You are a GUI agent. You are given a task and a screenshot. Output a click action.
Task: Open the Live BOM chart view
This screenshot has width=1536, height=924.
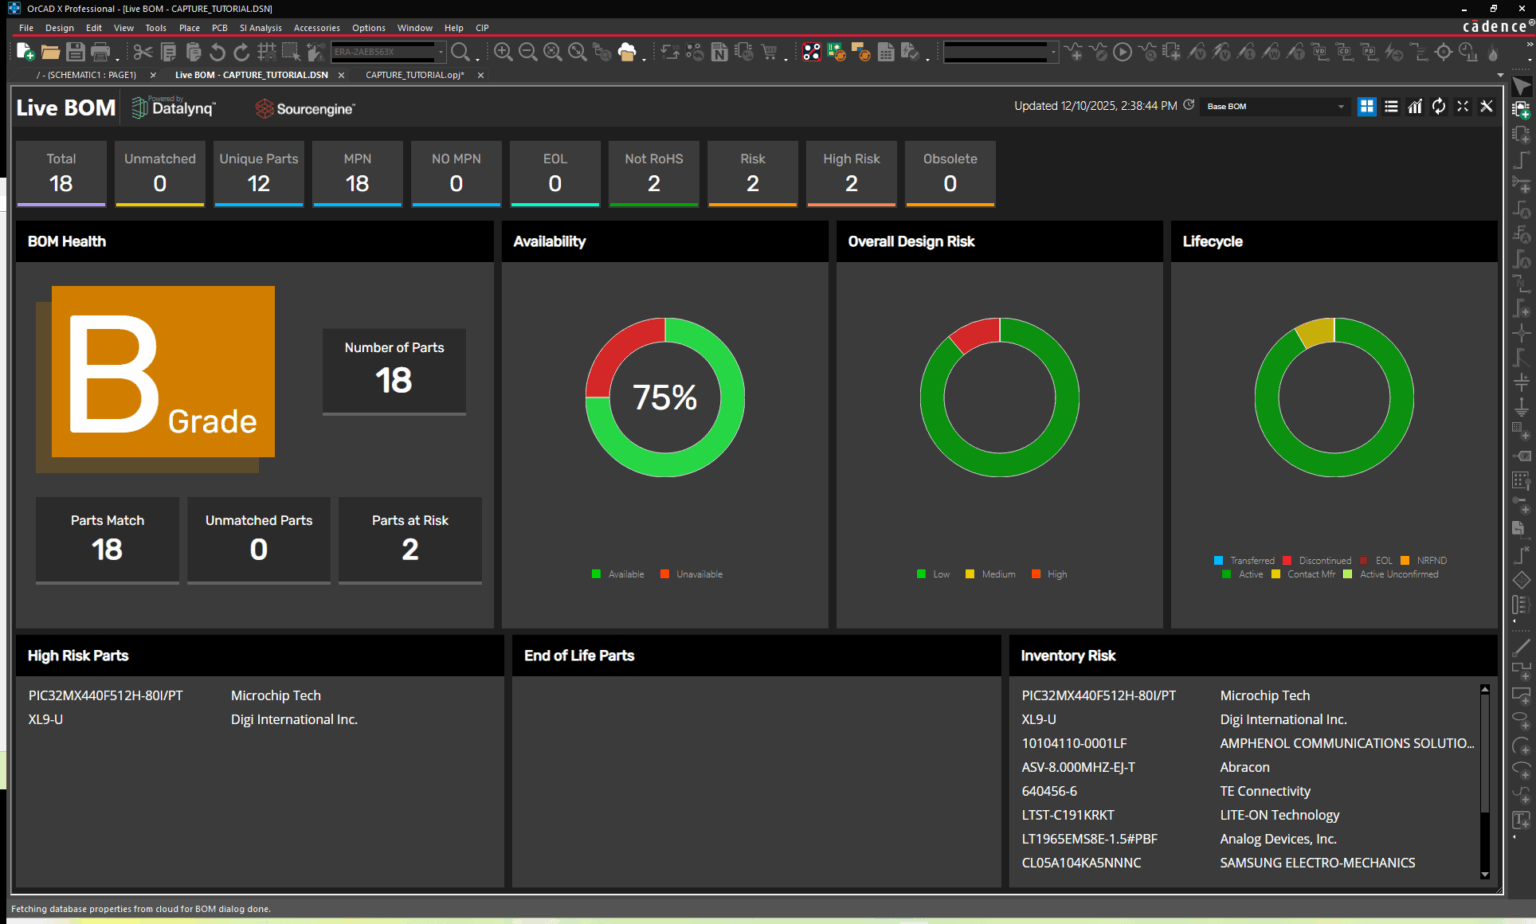(1414, 106)
